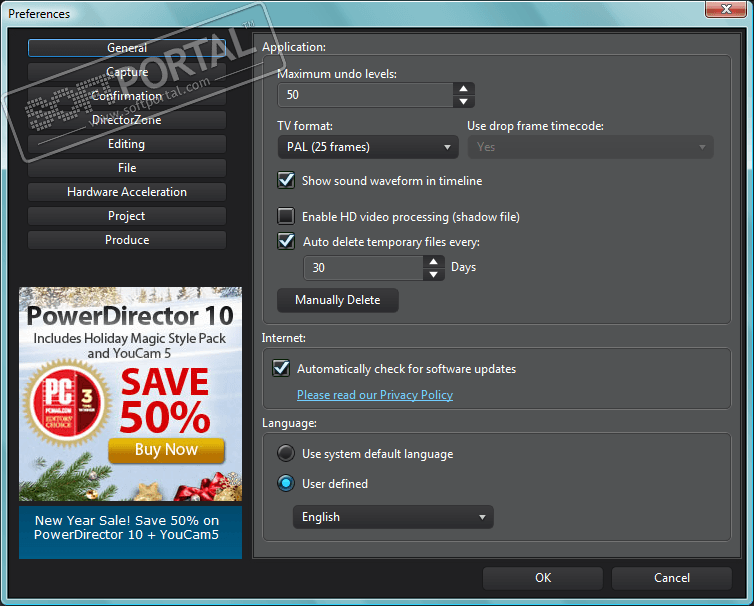The height and width of the screenshot is (606, 754).
Task: Decrease maximum undo levels with down arrow
Action: 464,101
